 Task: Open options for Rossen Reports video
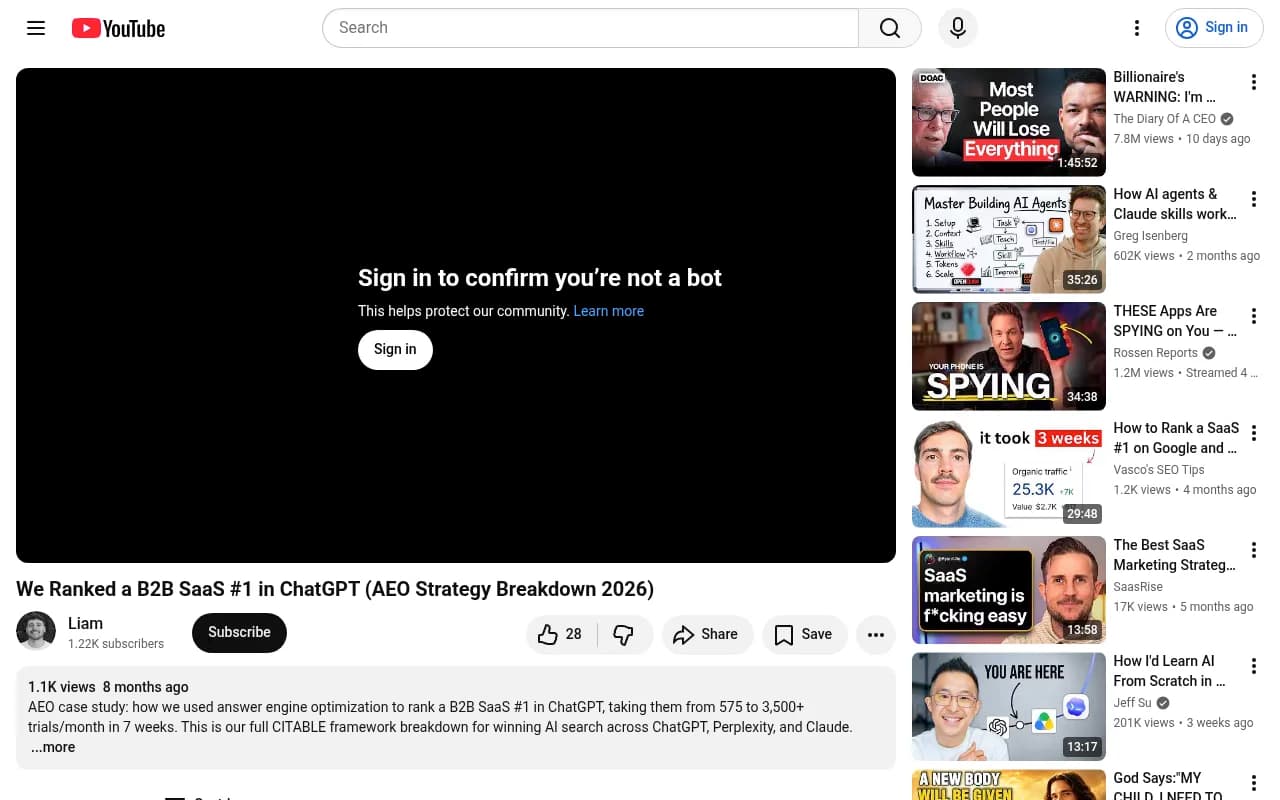coord(1253,317)
